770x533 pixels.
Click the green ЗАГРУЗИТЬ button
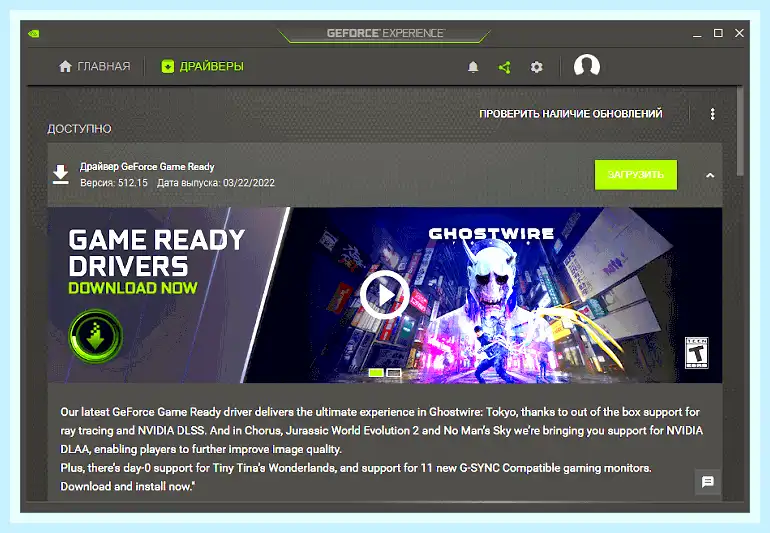pos(635,174)
